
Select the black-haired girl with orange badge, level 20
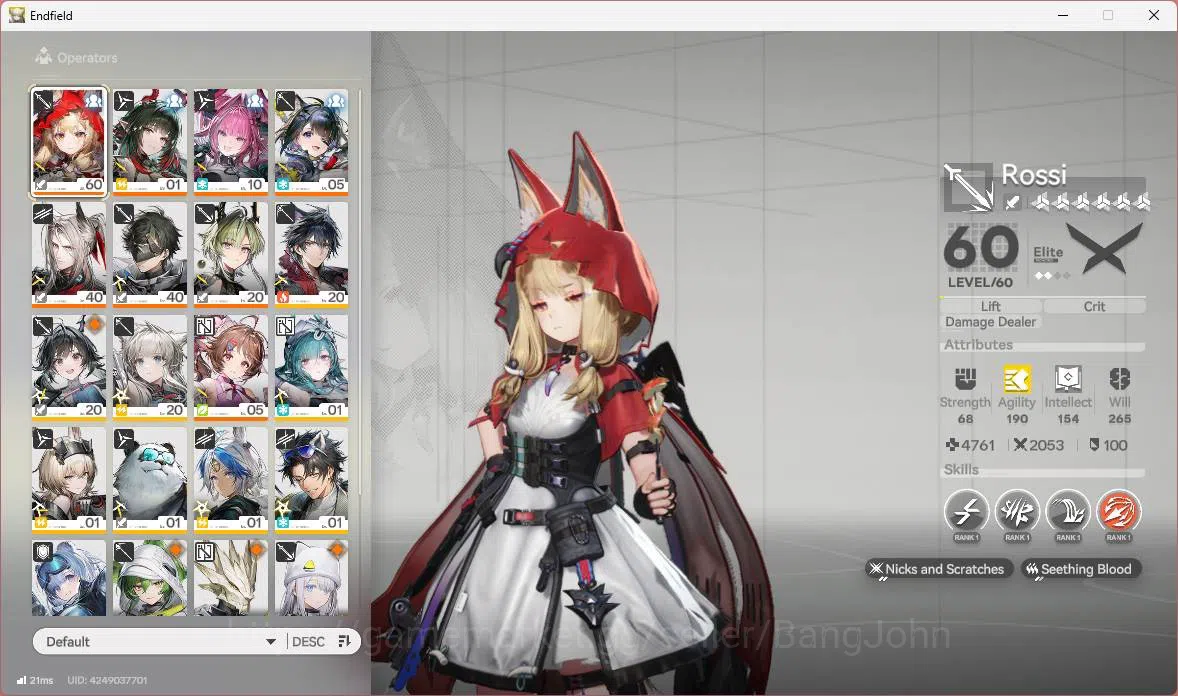pos(68,367)
